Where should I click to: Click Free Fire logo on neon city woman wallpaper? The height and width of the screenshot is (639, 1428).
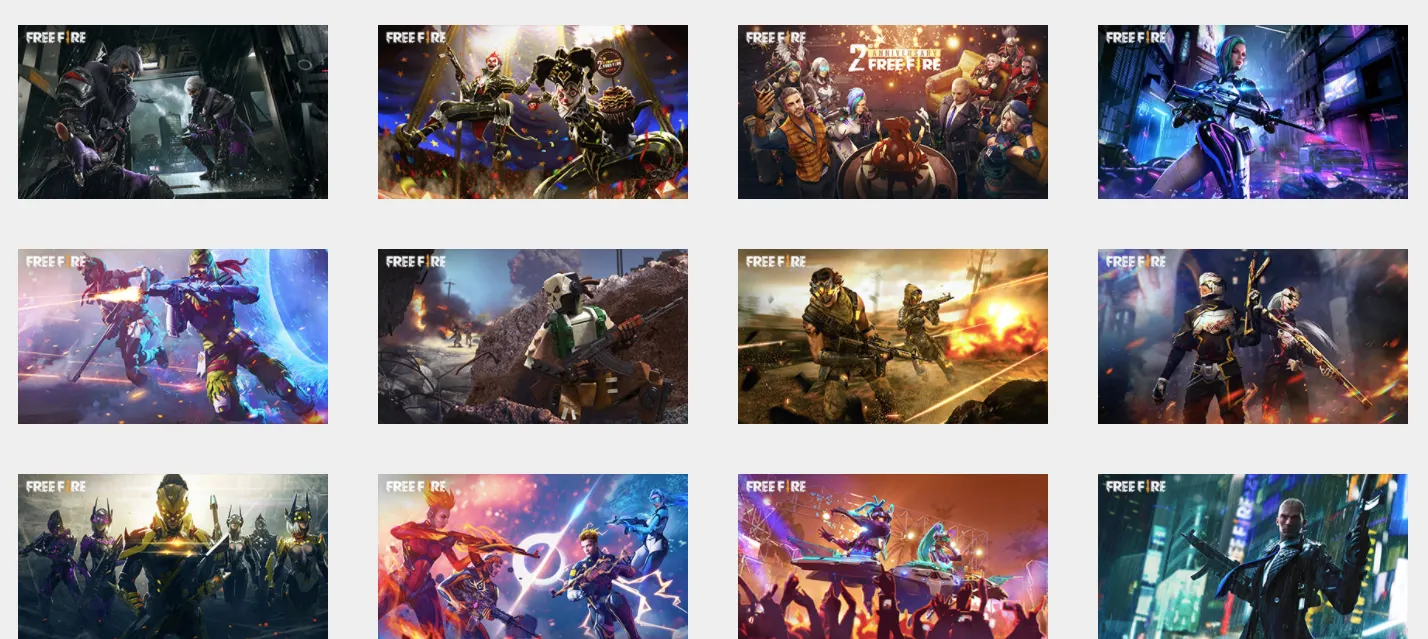click(1135, 37)
